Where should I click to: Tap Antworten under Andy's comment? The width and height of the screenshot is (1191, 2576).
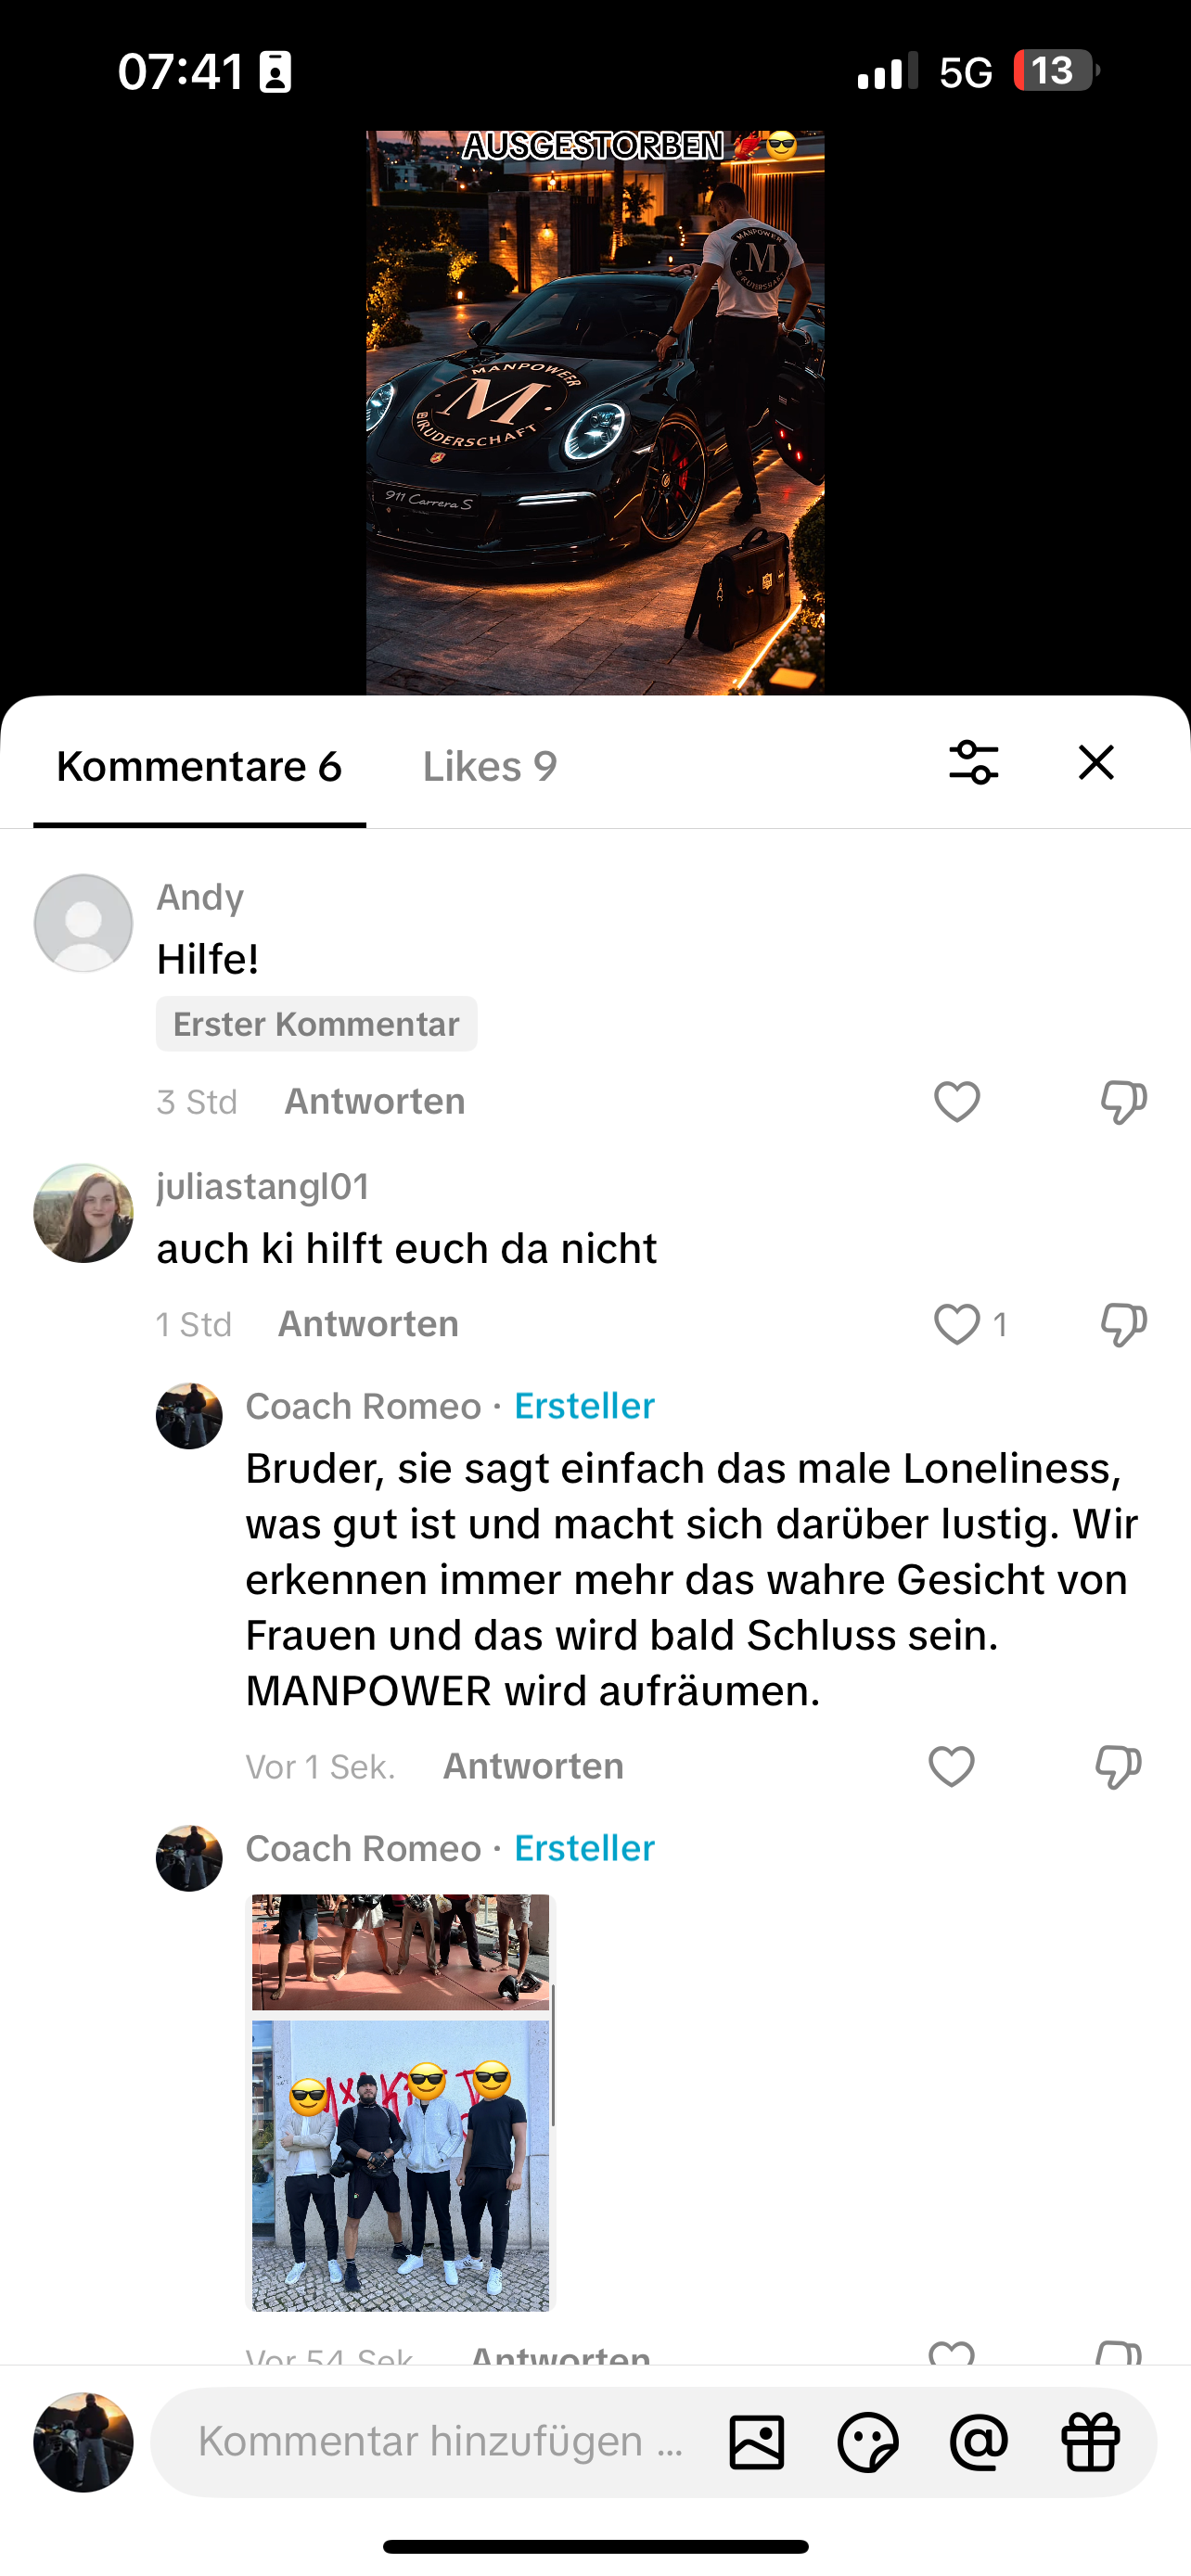(x=374, y=1102)
